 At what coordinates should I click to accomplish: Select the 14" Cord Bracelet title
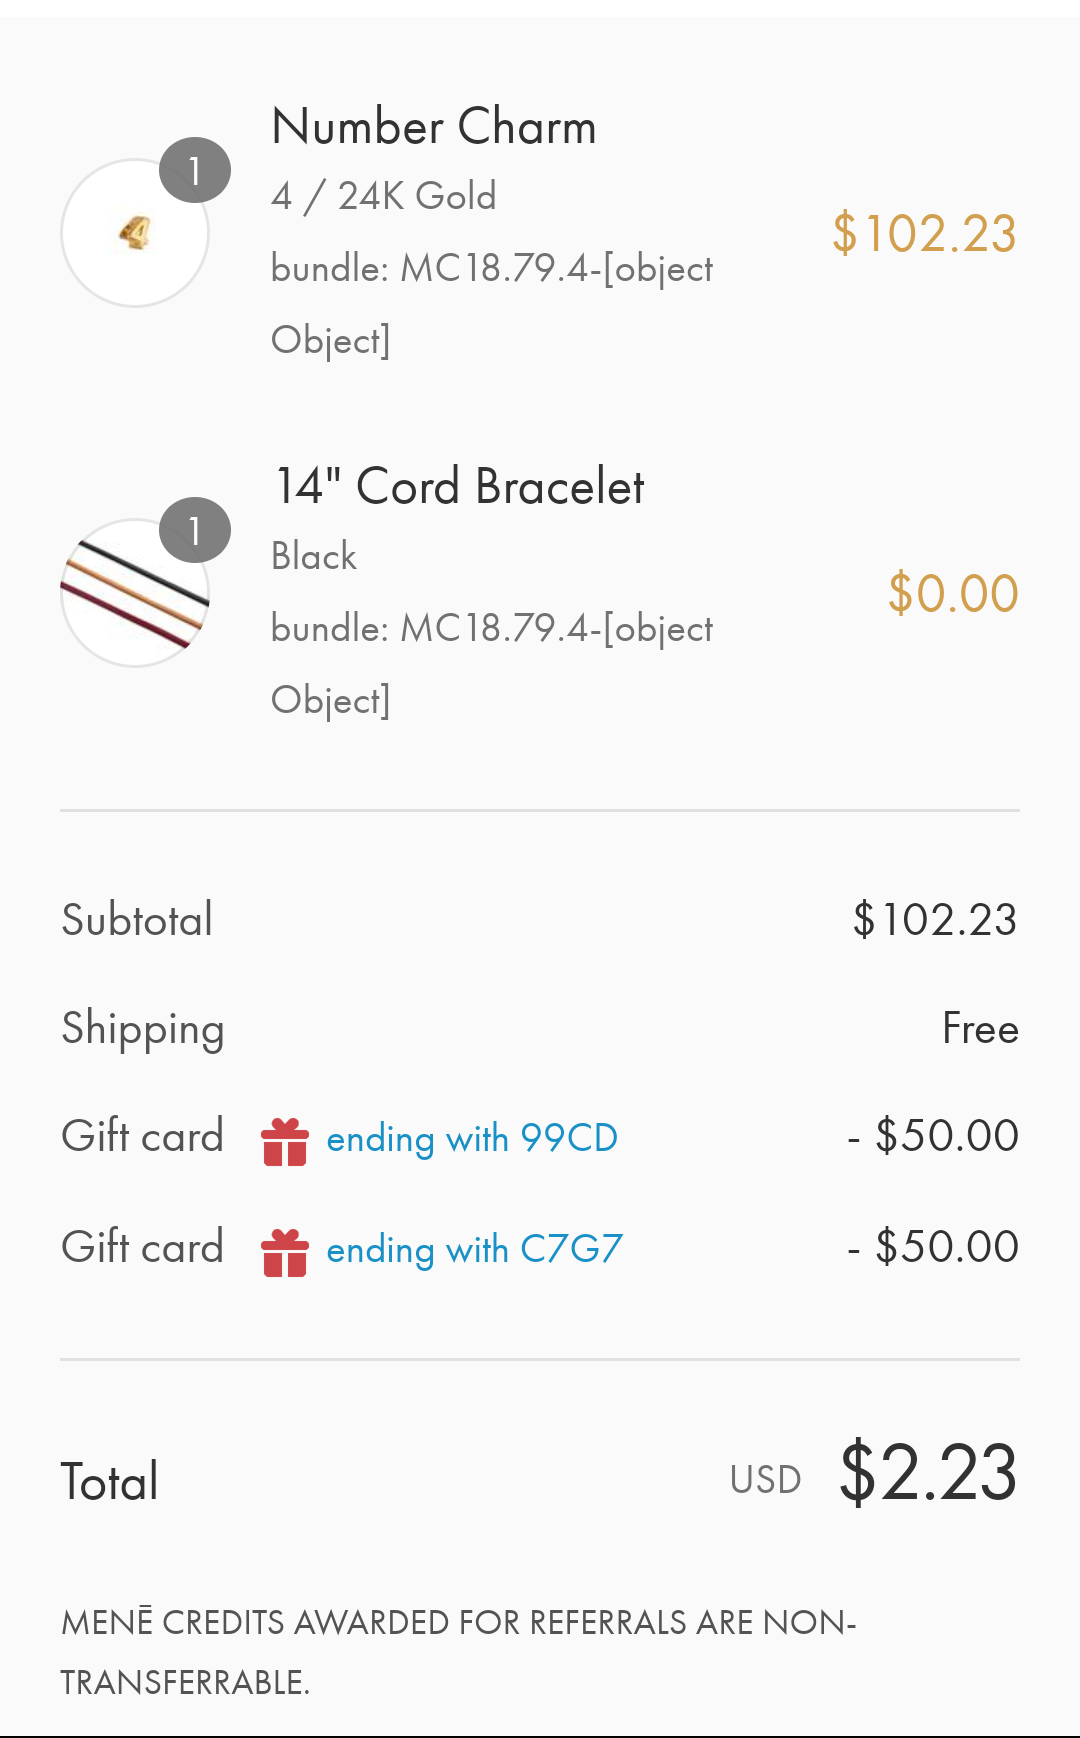[x=460, y=486]
